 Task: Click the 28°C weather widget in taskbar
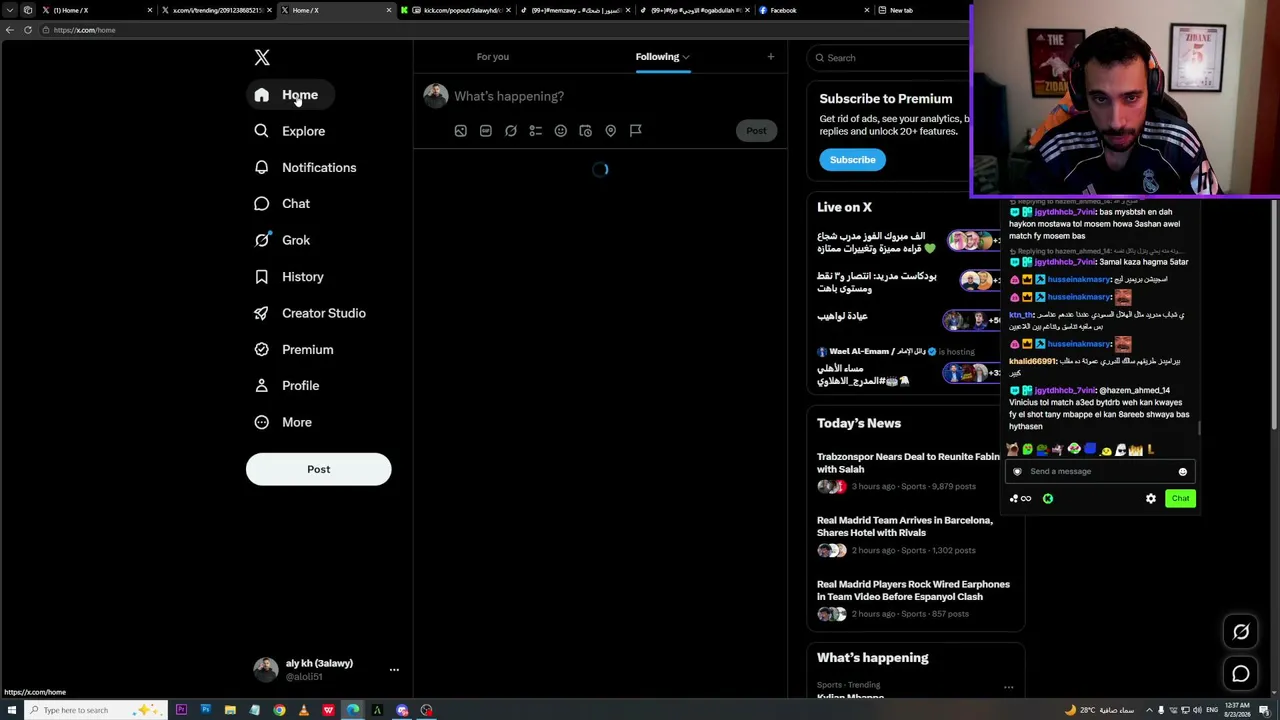coord(1099,710)
